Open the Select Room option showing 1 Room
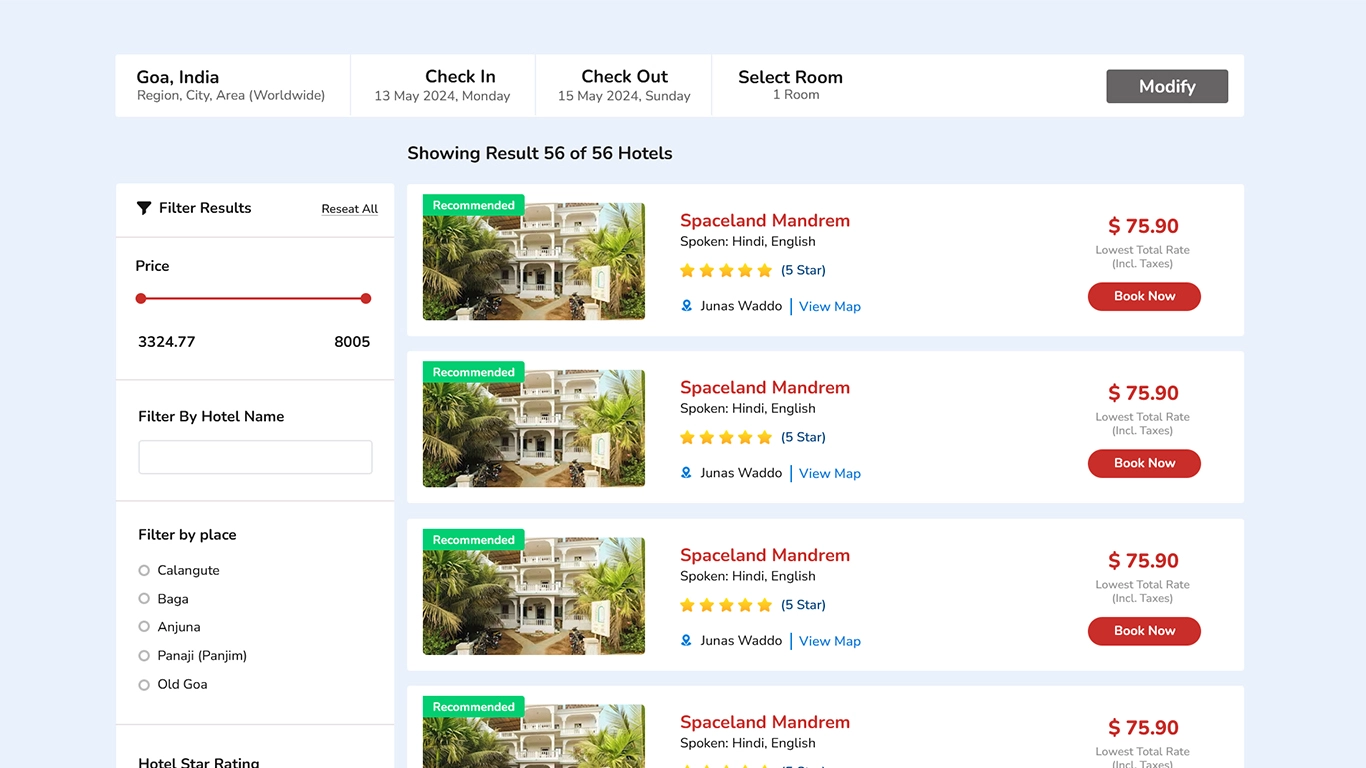Screen dimensions: 1366x768 tap(790, 85)
